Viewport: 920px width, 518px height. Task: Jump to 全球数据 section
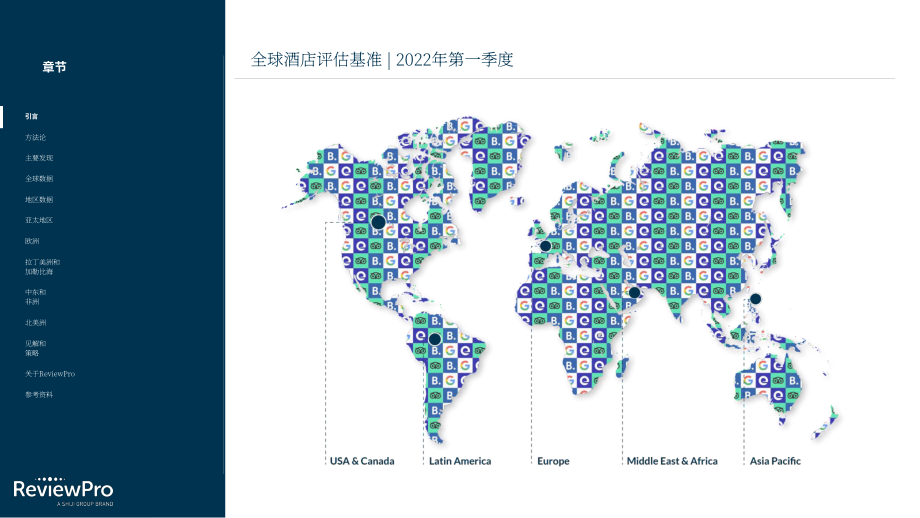39,178
